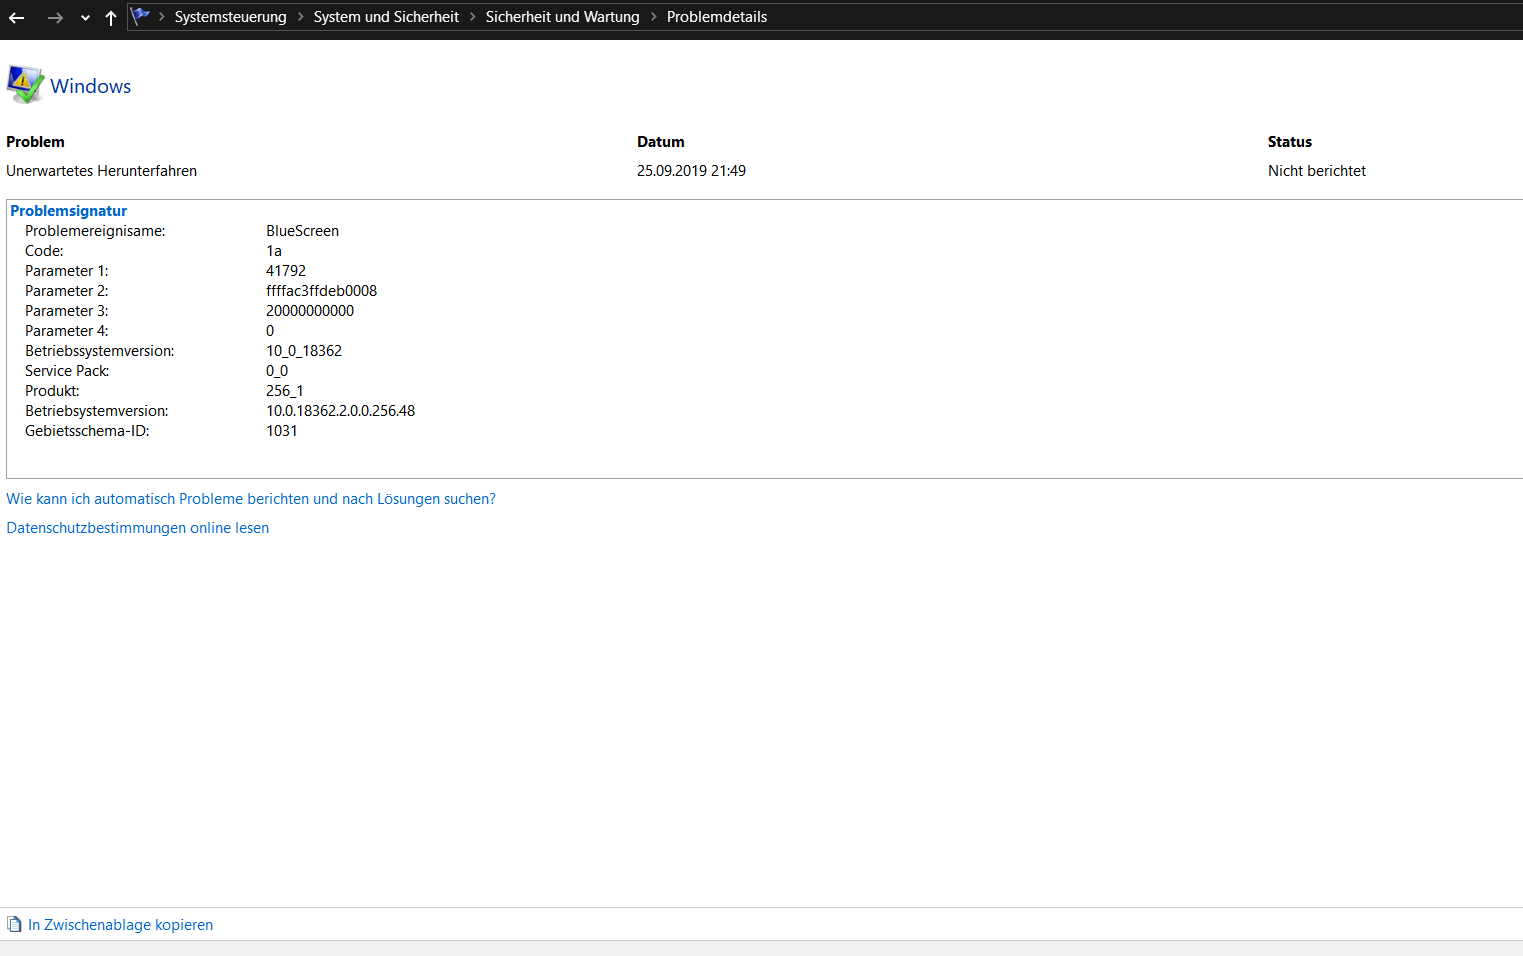Click Problemereignisame label
The image size is (1523, 956).
(x=95, y=231)
